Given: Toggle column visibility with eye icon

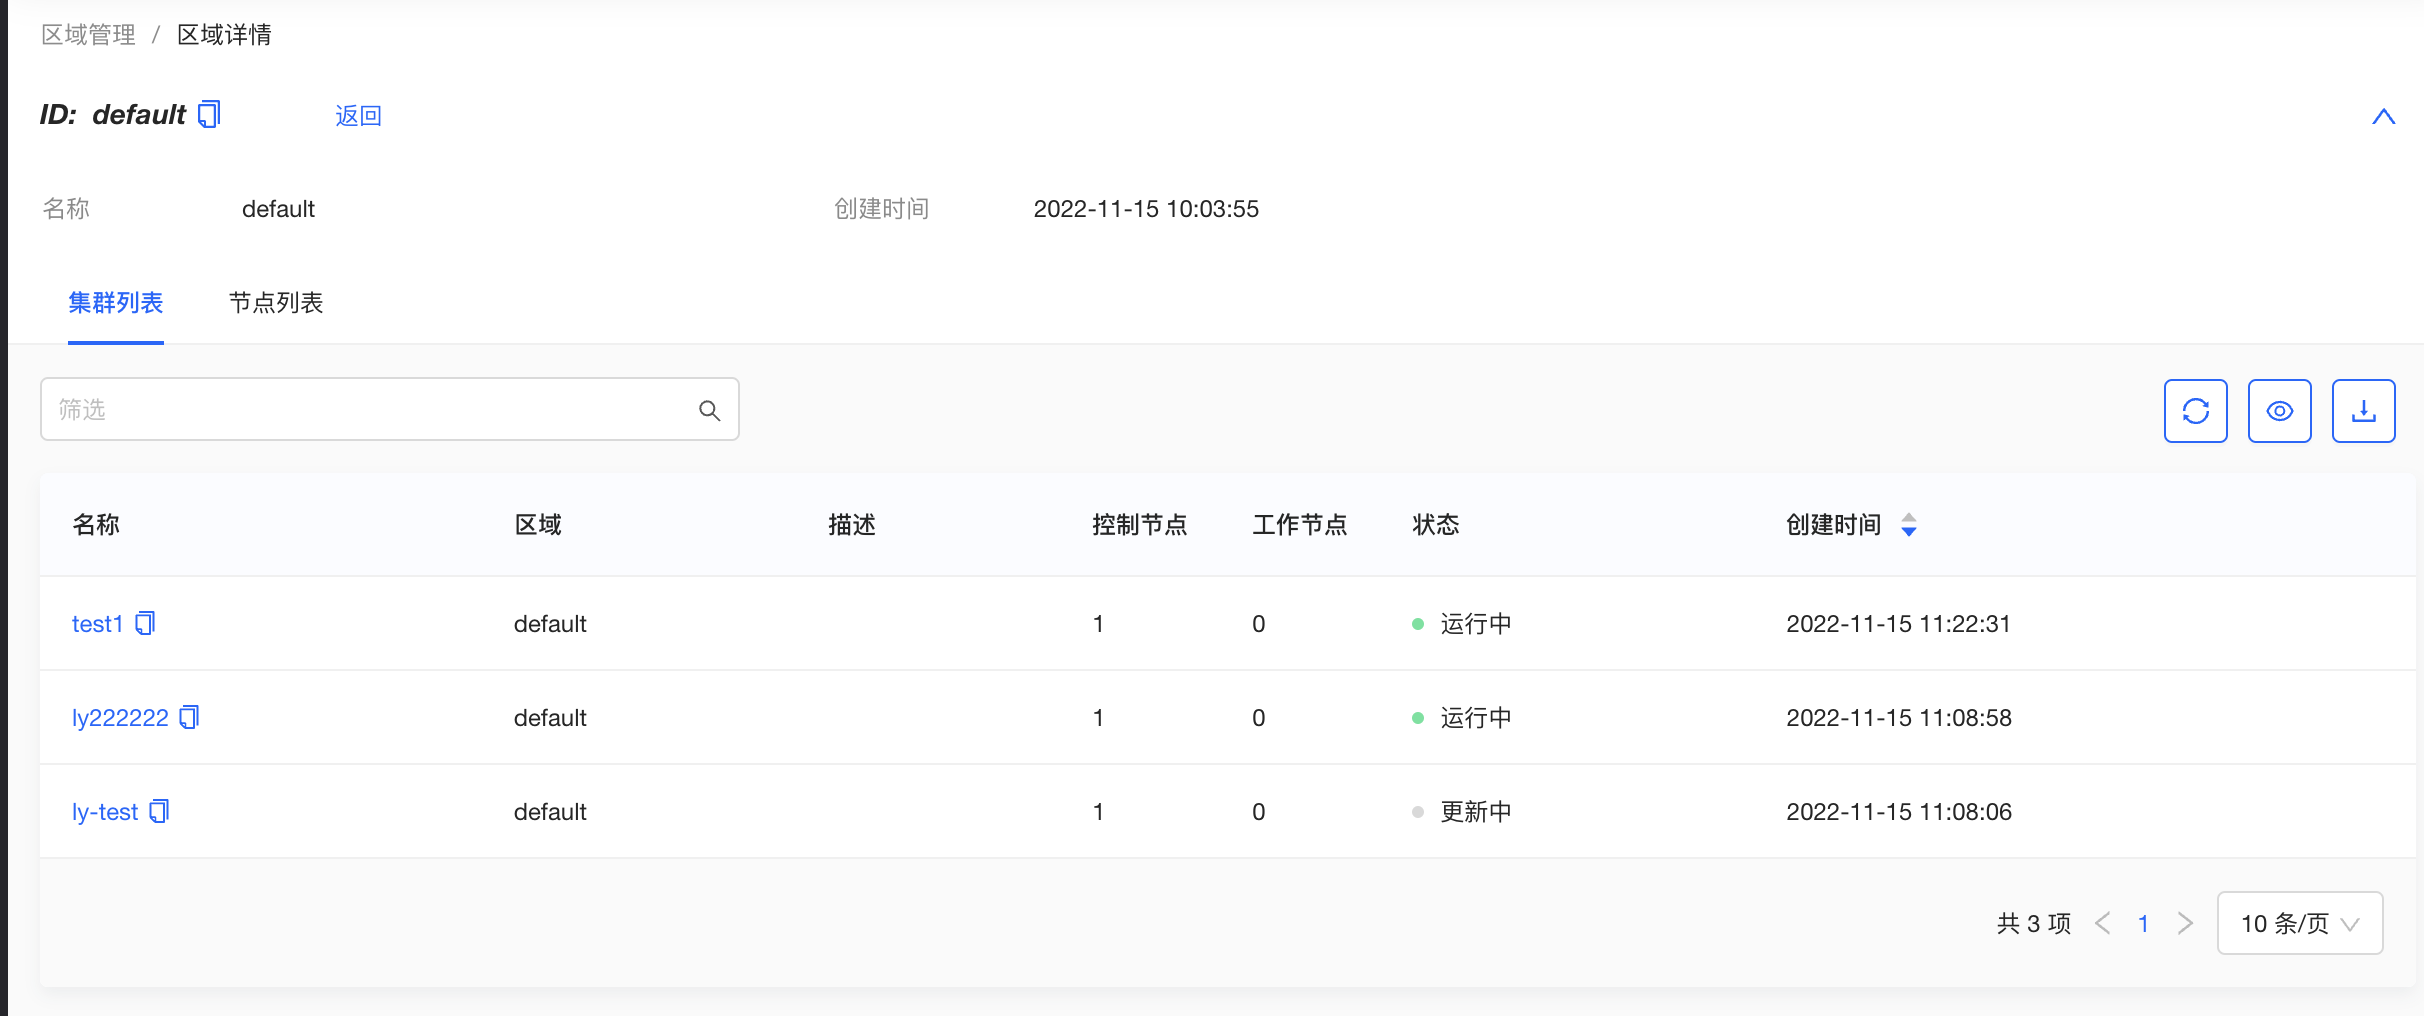Looking at the screenshot, I should pos(2279,411).
